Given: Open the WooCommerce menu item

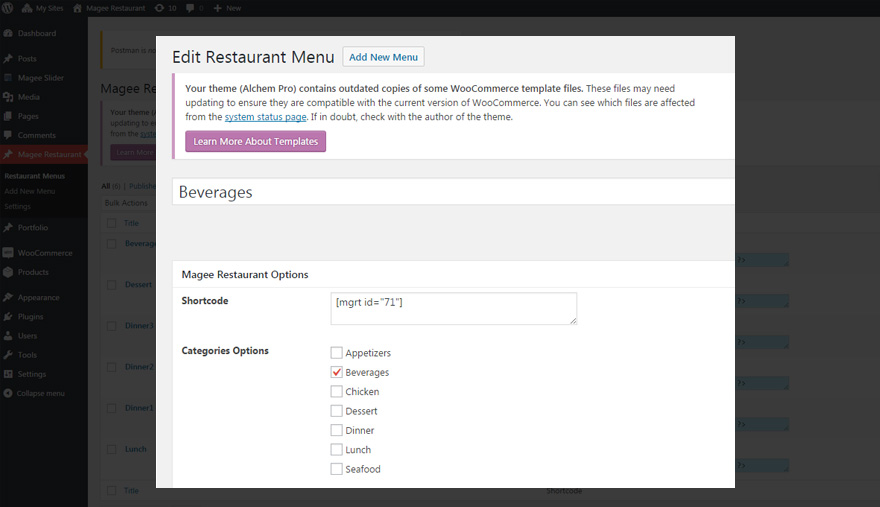Looking at the screenshot, I should click(45, 253).
